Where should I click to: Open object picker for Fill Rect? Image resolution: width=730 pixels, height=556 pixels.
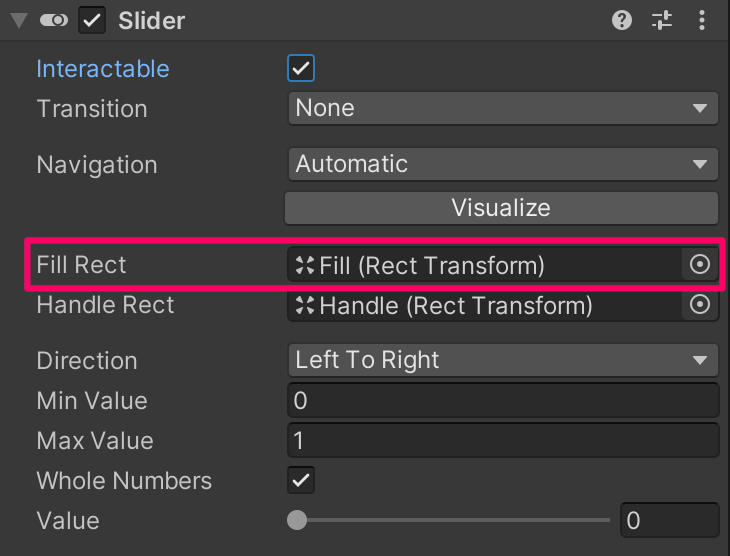700,264
